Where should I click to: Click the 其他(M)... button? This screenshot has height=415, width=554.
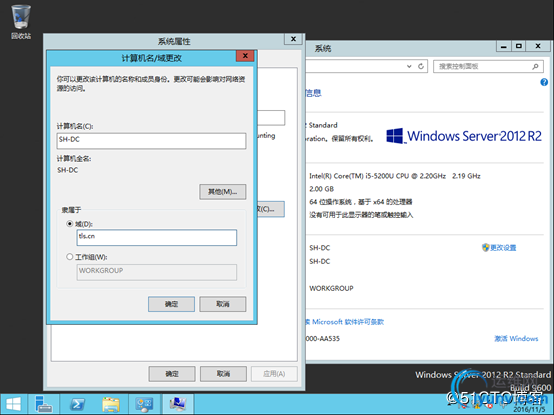[x=223, y=192]
